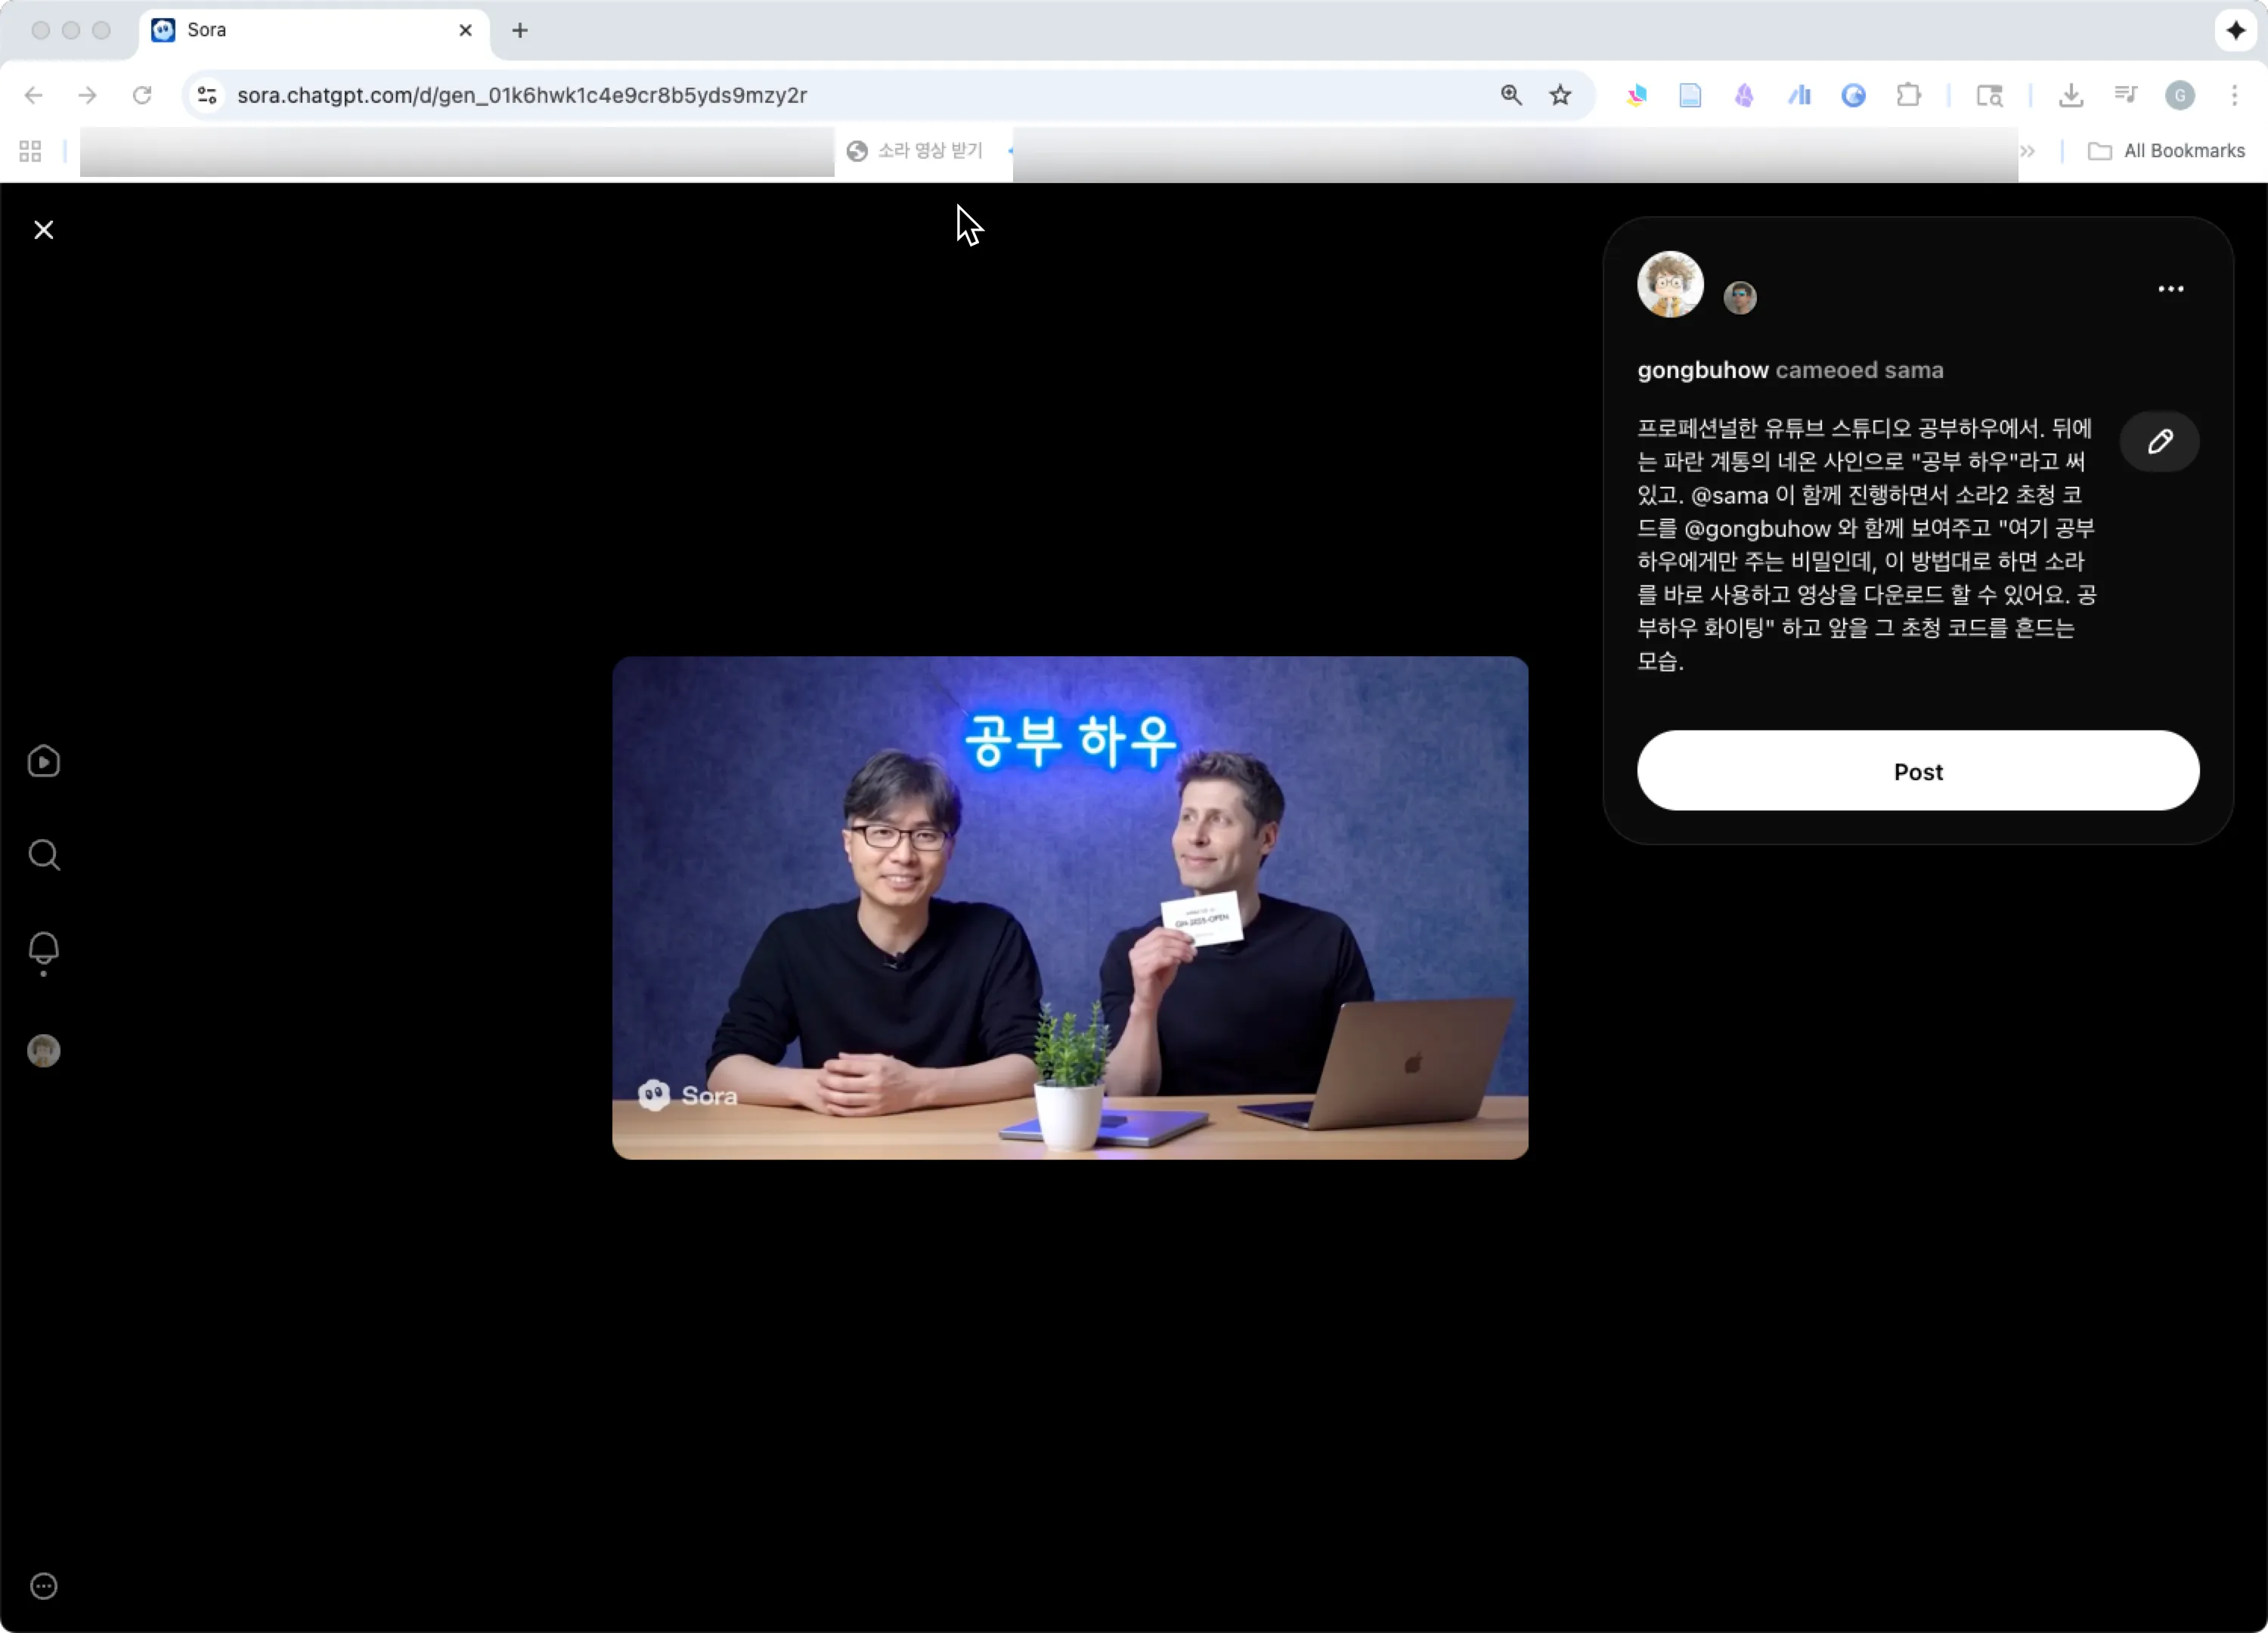Open sama's small cameo avatar
The image size is (2268, 1633).
(x=1740, y=297)
